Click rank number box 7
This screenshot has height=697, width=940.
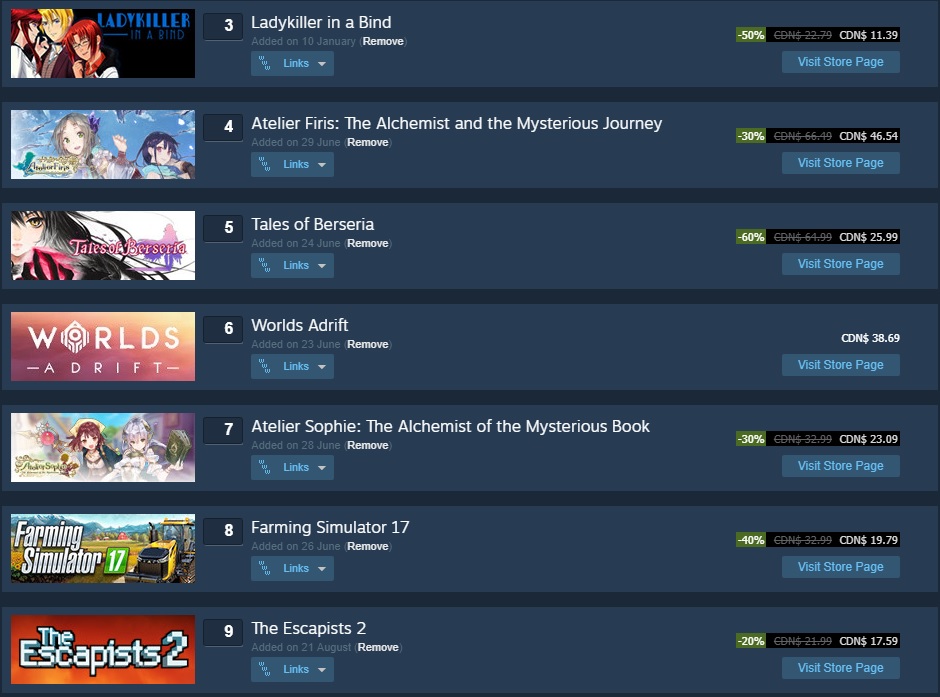(x=223, y=430)
